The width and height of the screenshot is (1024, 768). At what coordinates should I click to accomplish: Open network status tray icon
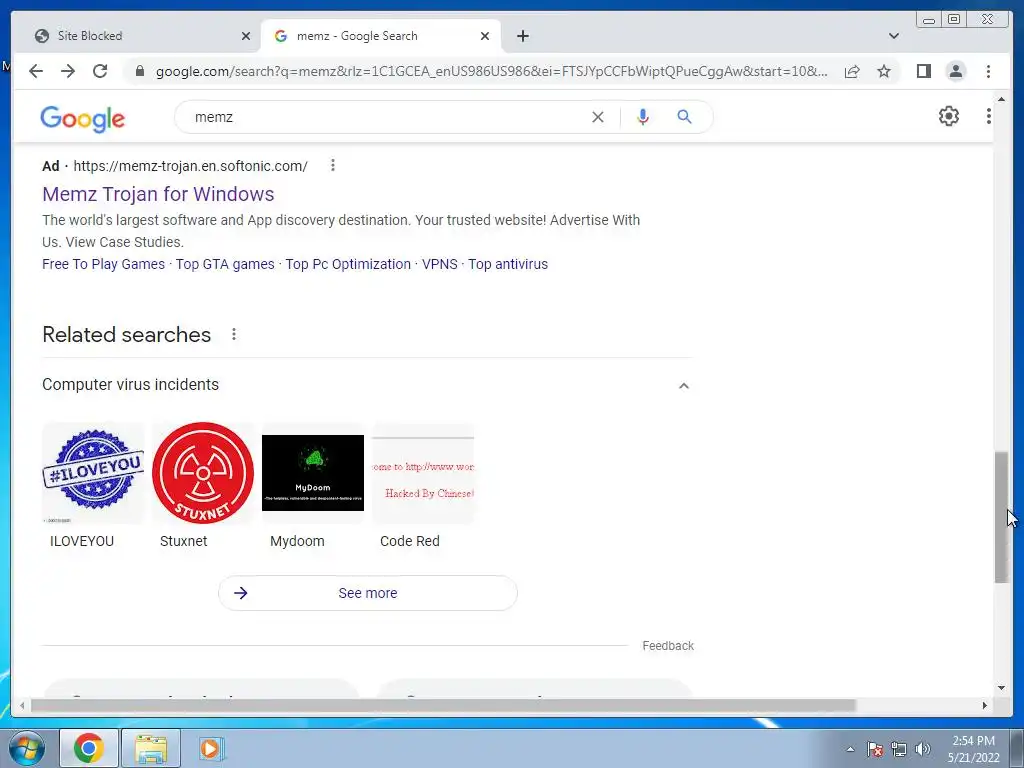[899, 749]
